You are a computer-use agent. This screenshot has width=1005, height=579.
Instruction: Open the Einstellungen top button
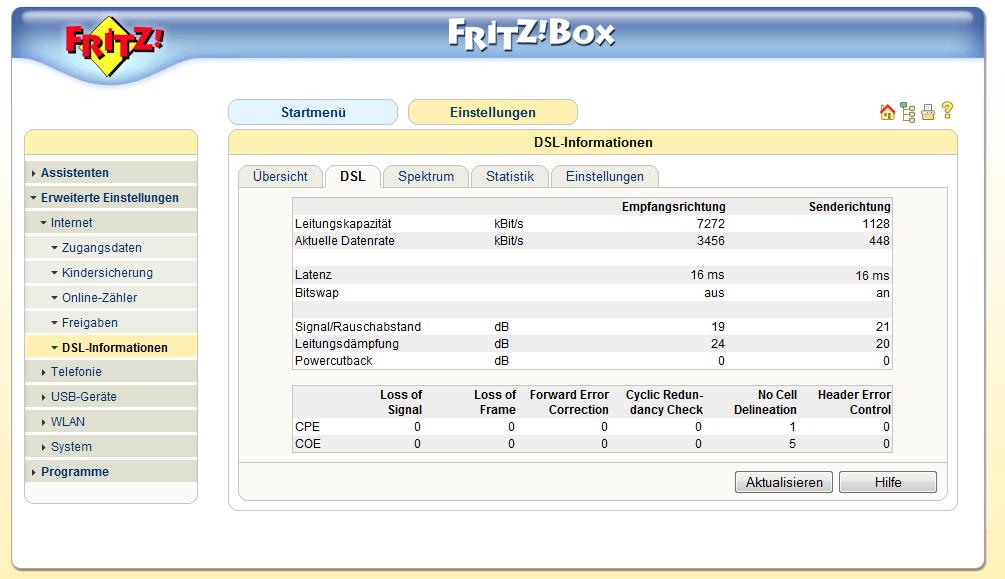pos(492,112)
